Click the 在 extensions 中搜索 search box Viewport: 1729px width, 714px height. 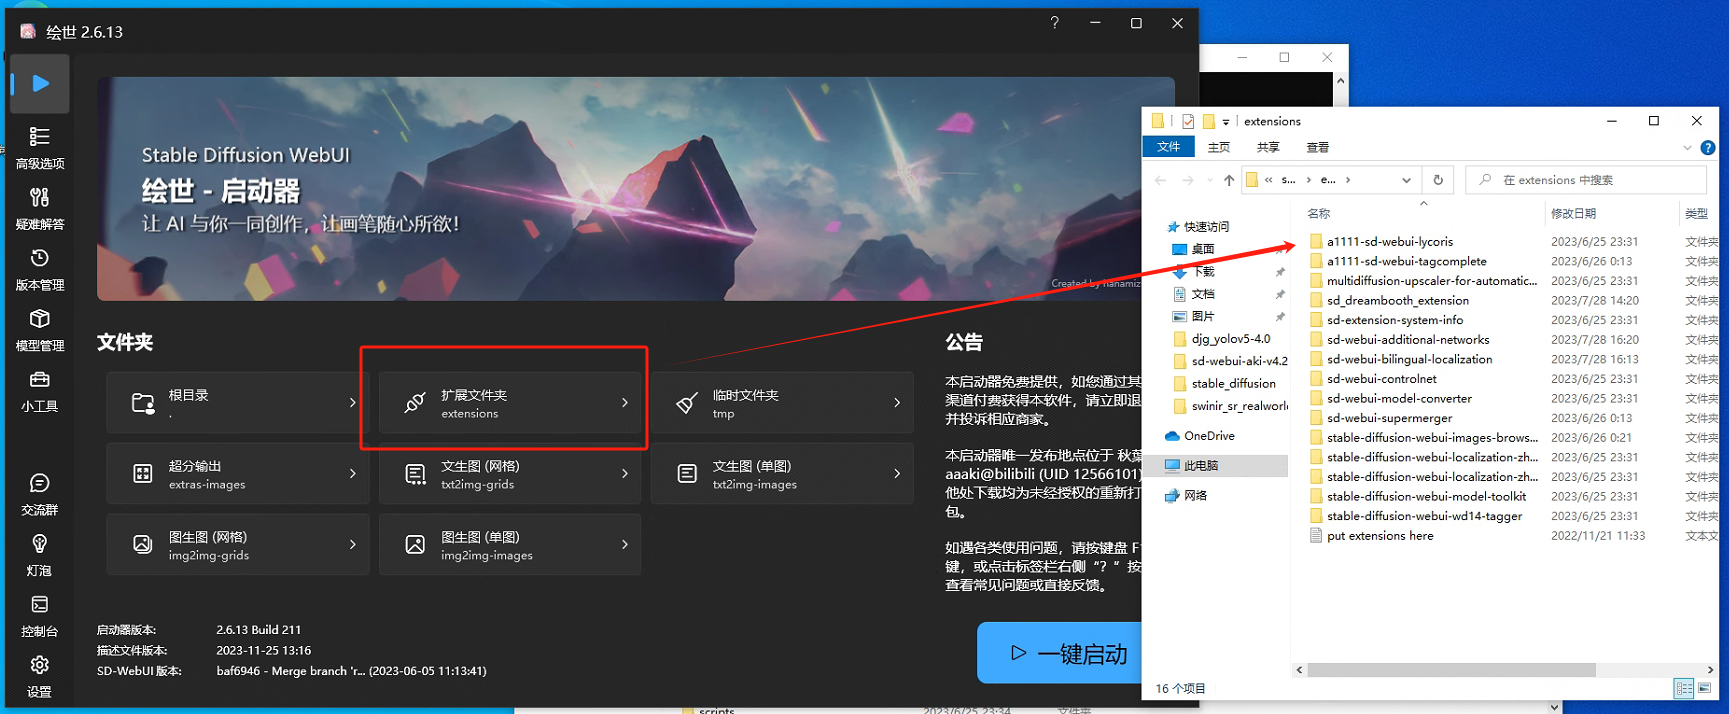1586,180
